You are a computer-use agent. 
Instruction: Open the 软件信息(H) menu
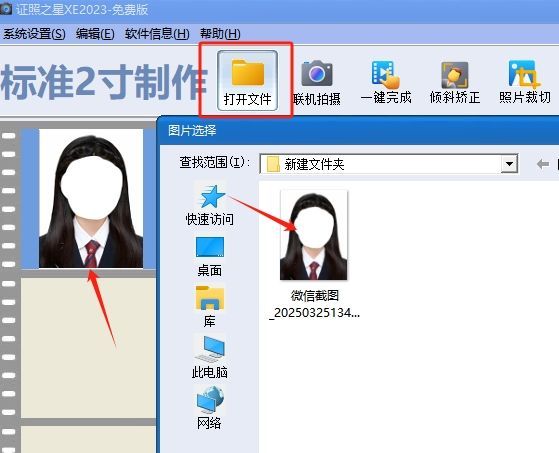tap(157, 34)
